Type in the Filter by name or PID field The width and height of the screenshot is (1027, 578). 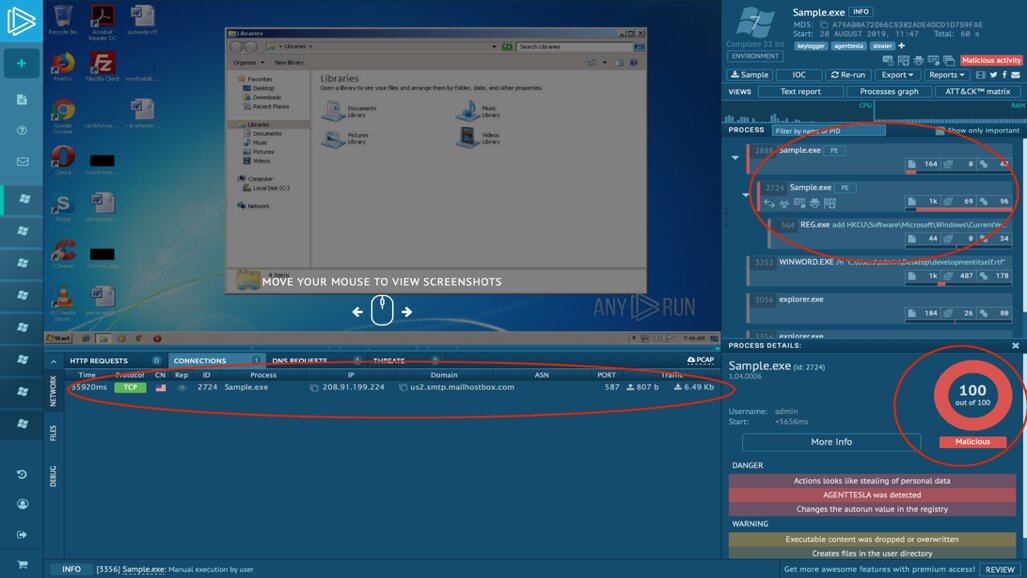tap(828, 130)
